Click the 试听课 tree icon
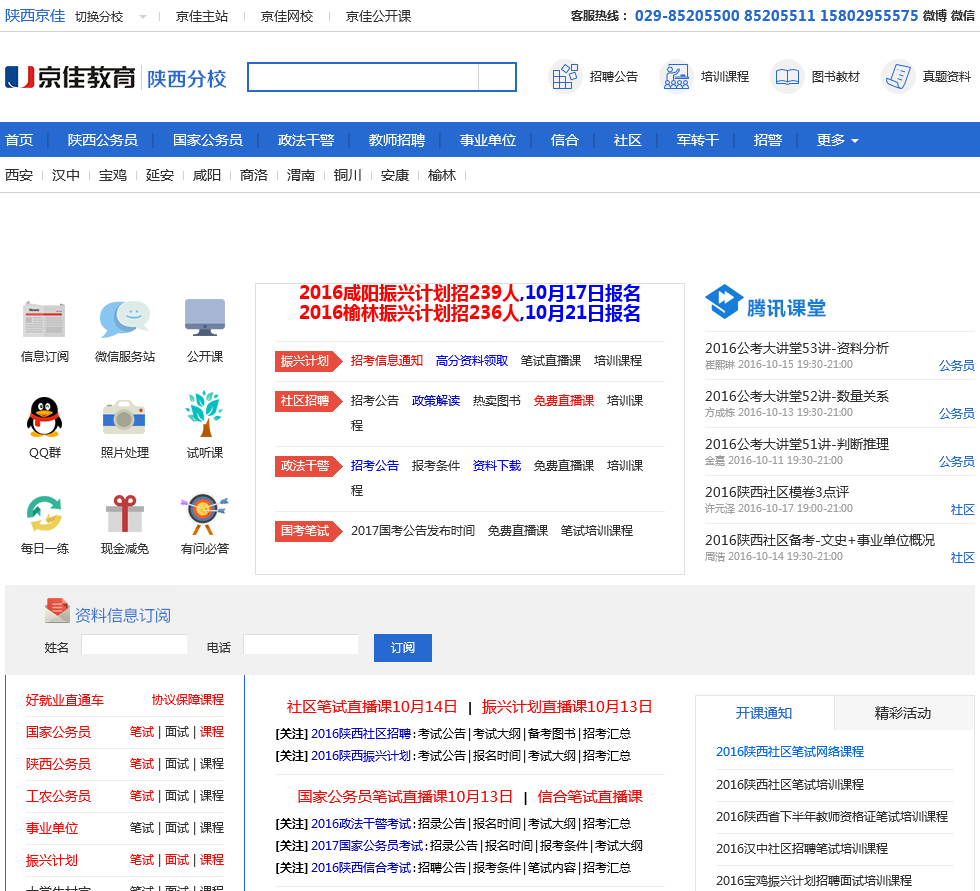Viewport: 980px width, 891px height. (x=204, y=414)
